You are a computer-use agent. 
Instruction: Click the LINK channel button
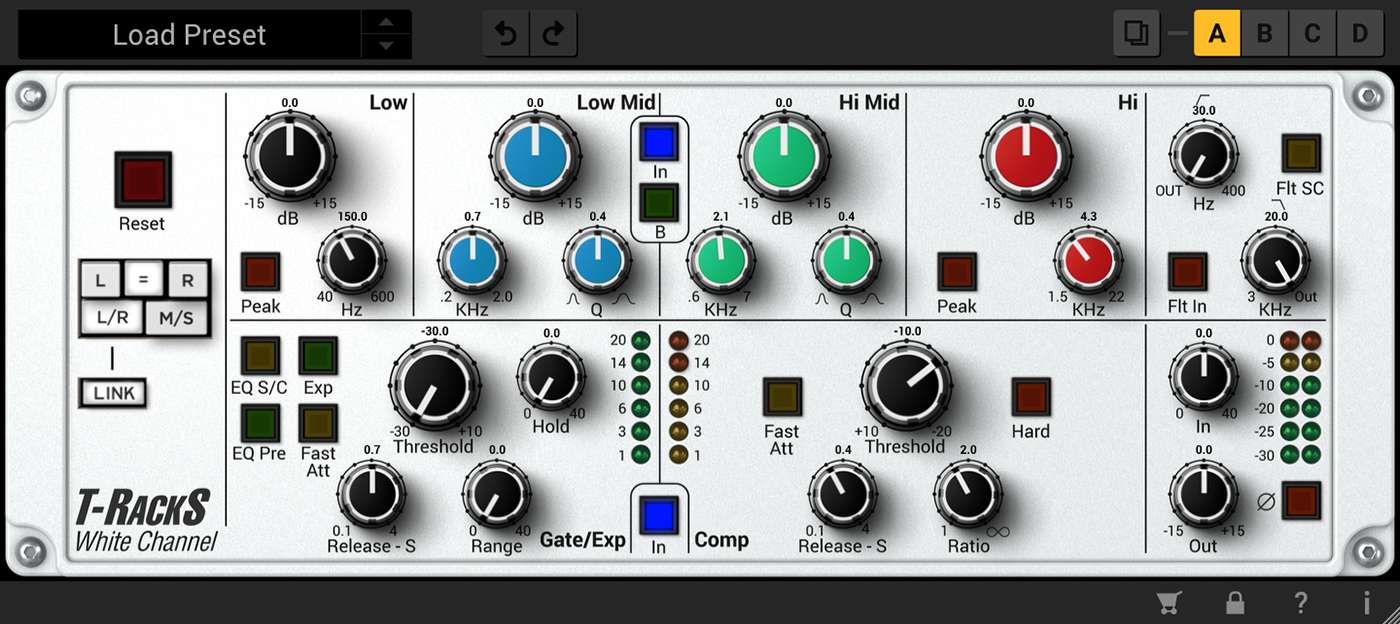tap(113, 393)
